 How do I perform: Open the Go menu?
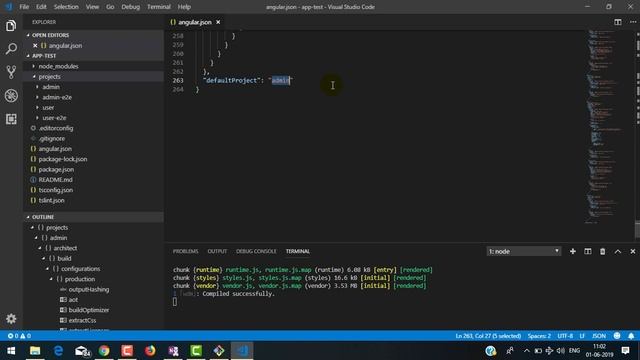coord(110,7)
